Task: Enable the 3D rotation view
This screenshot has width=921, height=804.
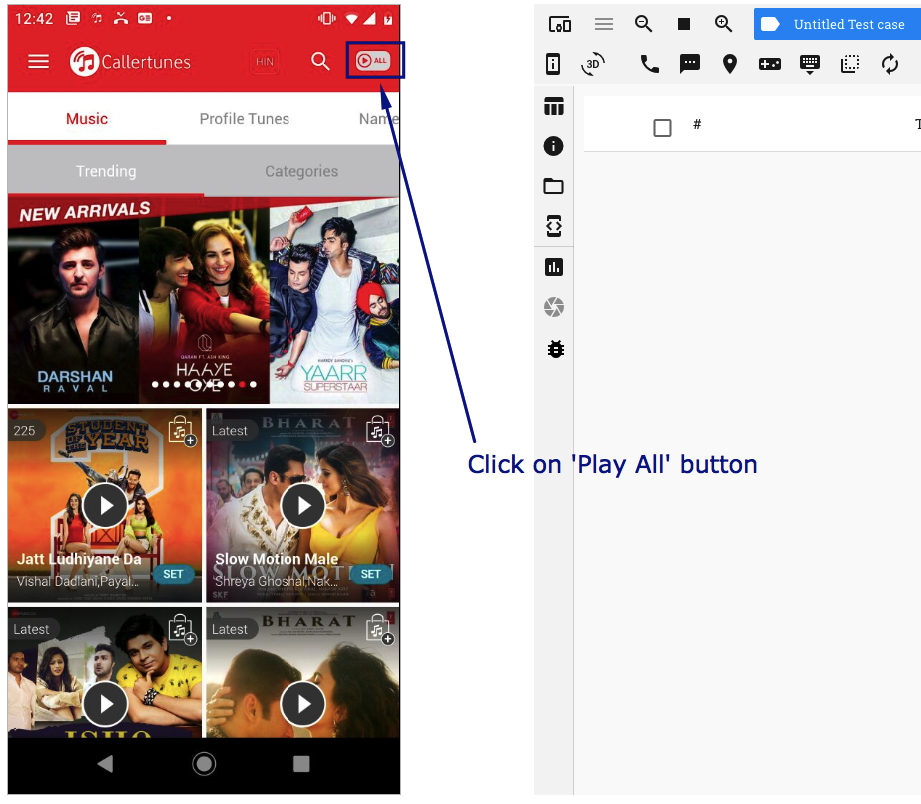Action: coord(593,64)
